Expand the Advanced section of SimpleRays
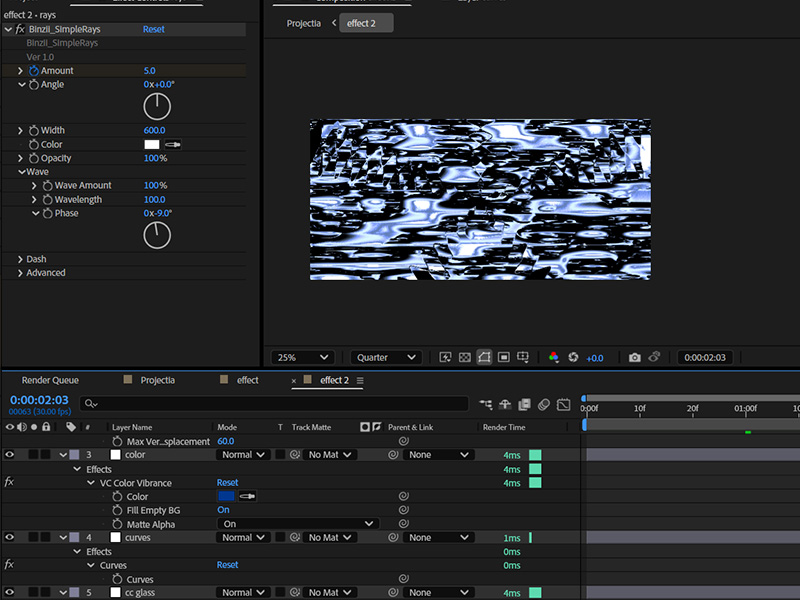This screenshot has width=800, height=600. [20, 273]
